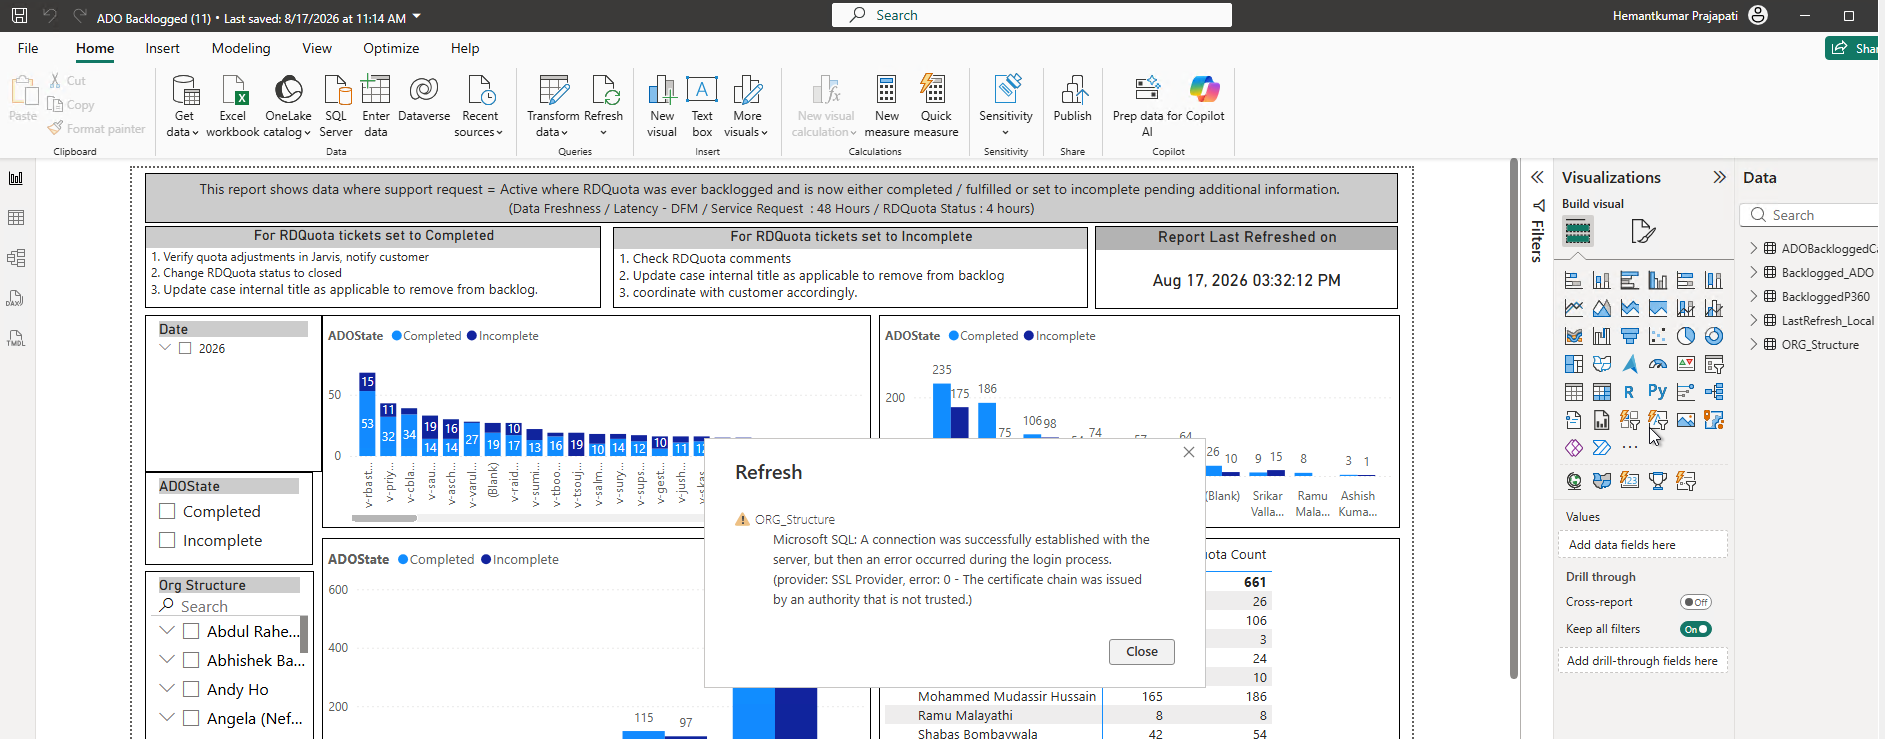Expand the ORG_Structure table in Data pane
The image size is (1885, 739).
pos(1754,344)
